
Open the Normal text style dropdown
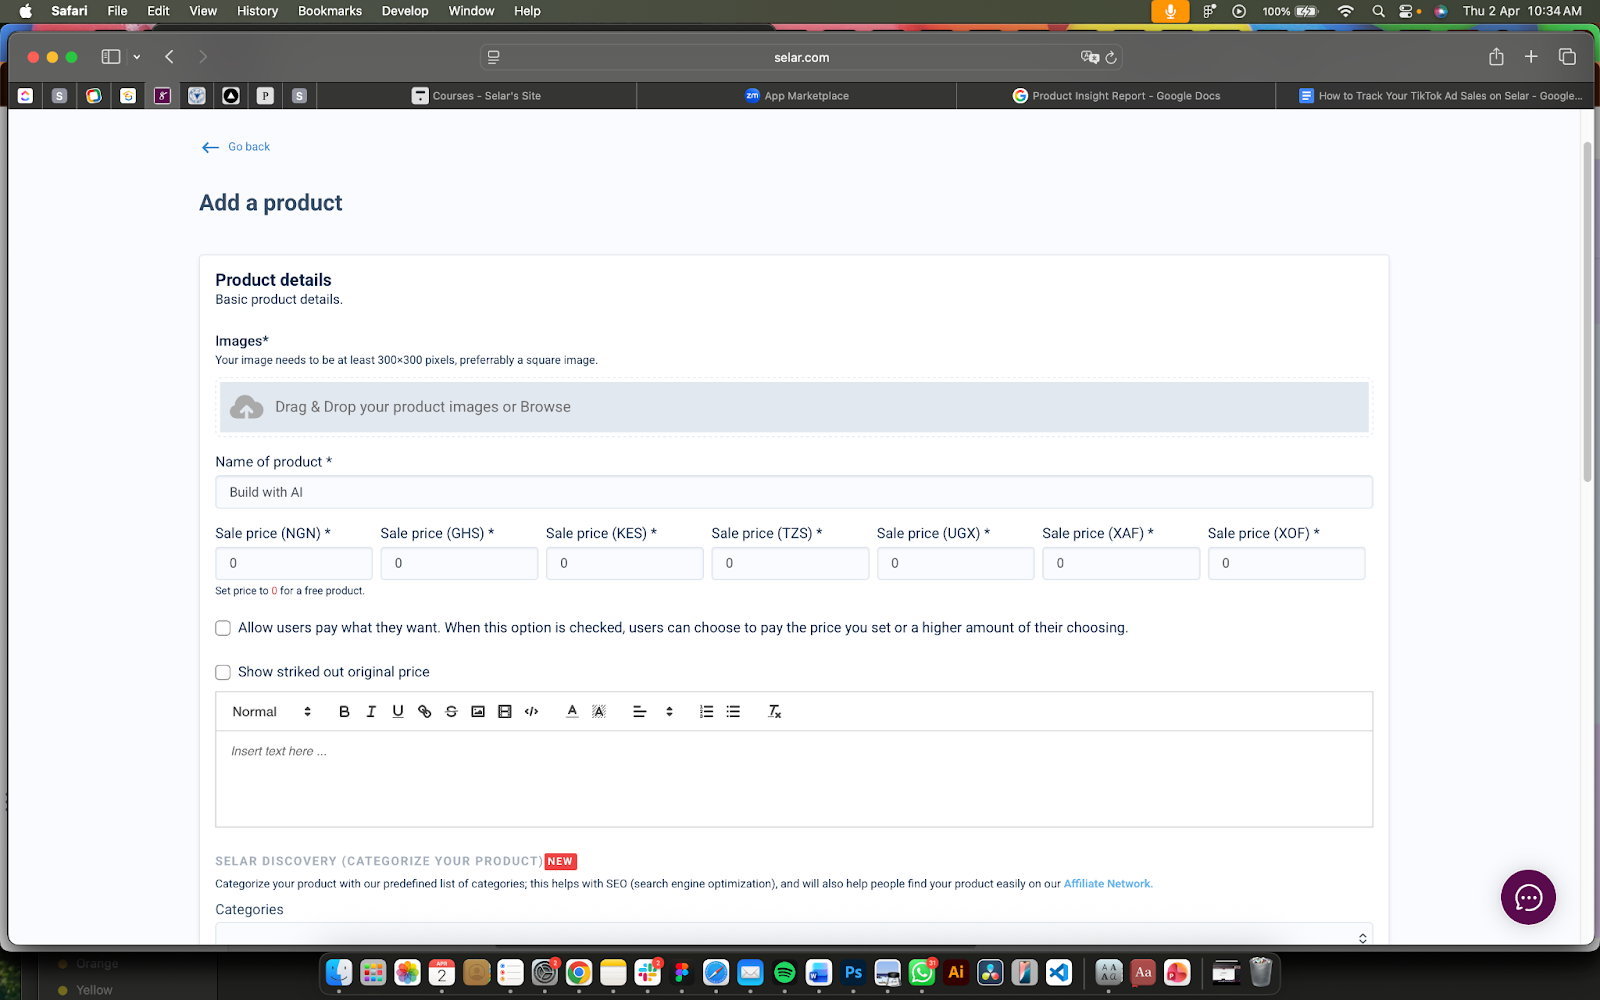click(271, 712)
